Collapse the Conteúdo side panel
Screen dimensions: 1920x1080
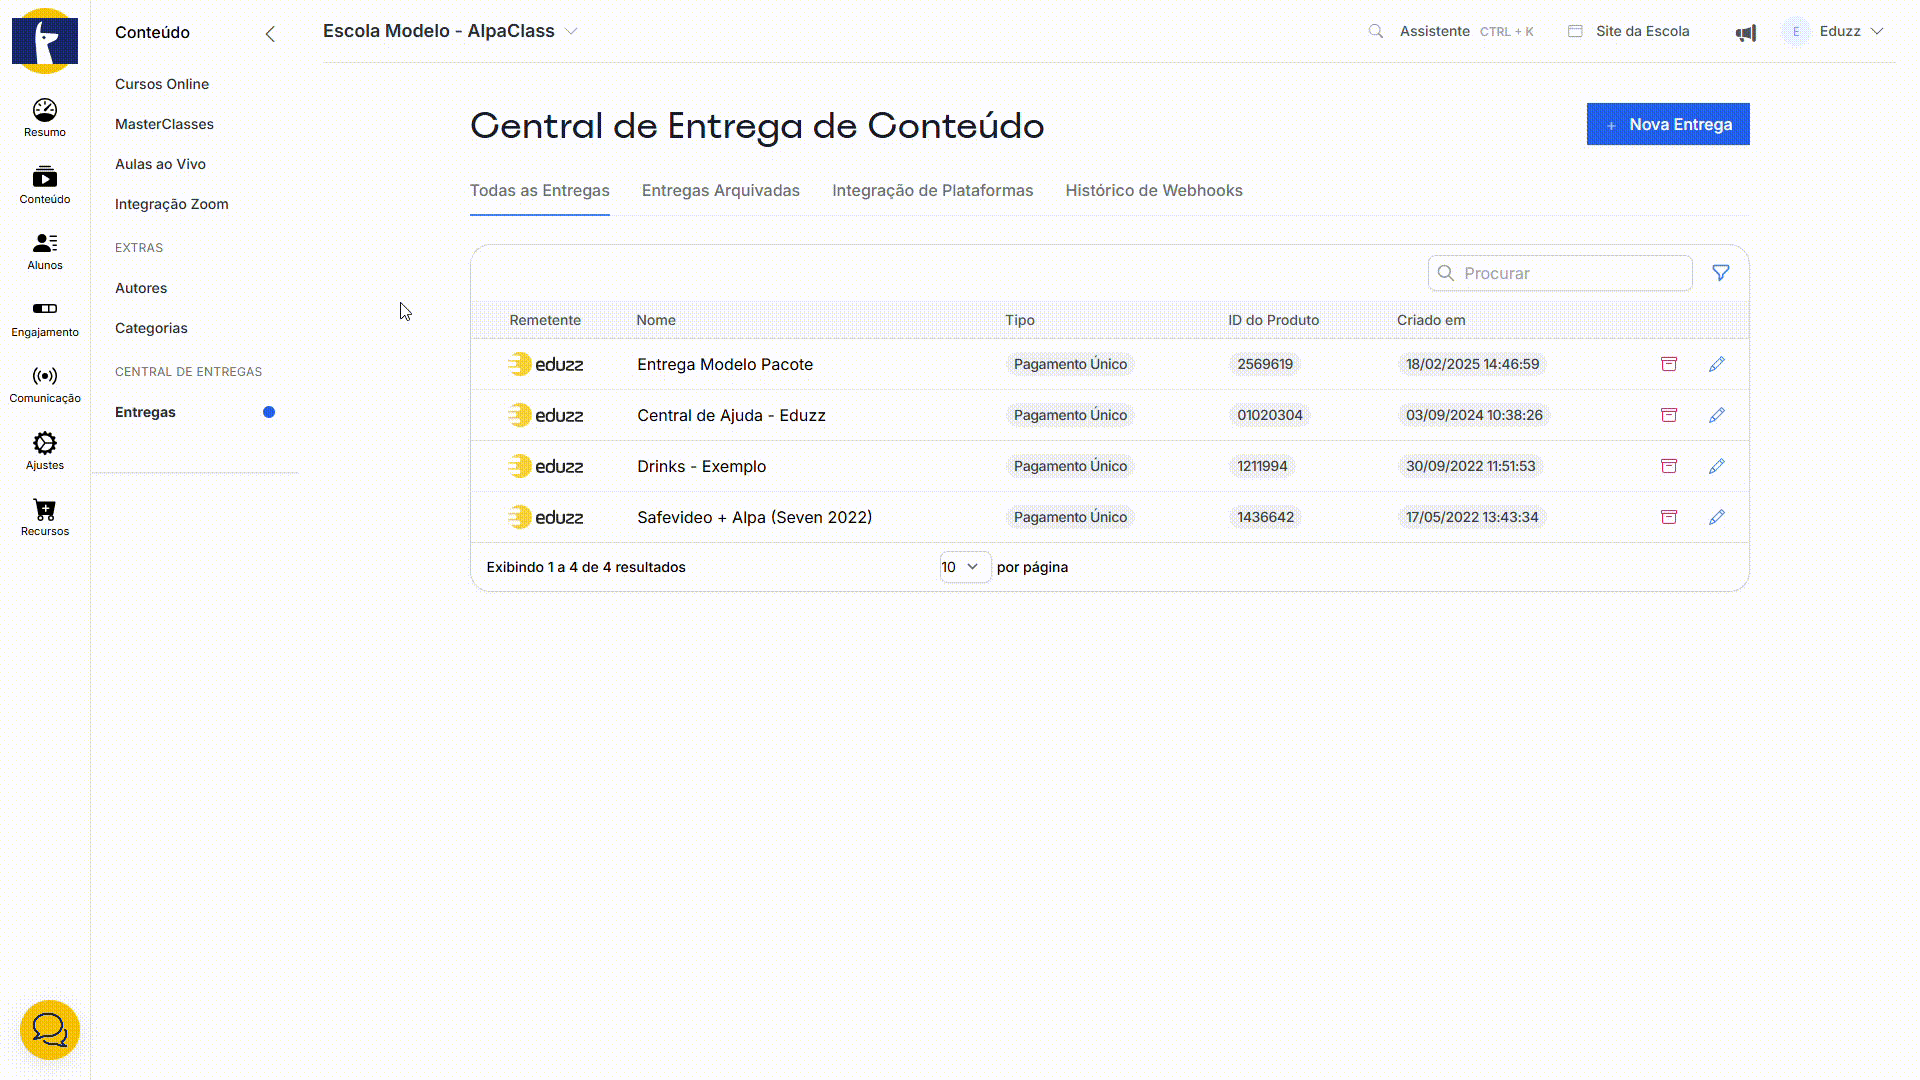tap(270, 33)
